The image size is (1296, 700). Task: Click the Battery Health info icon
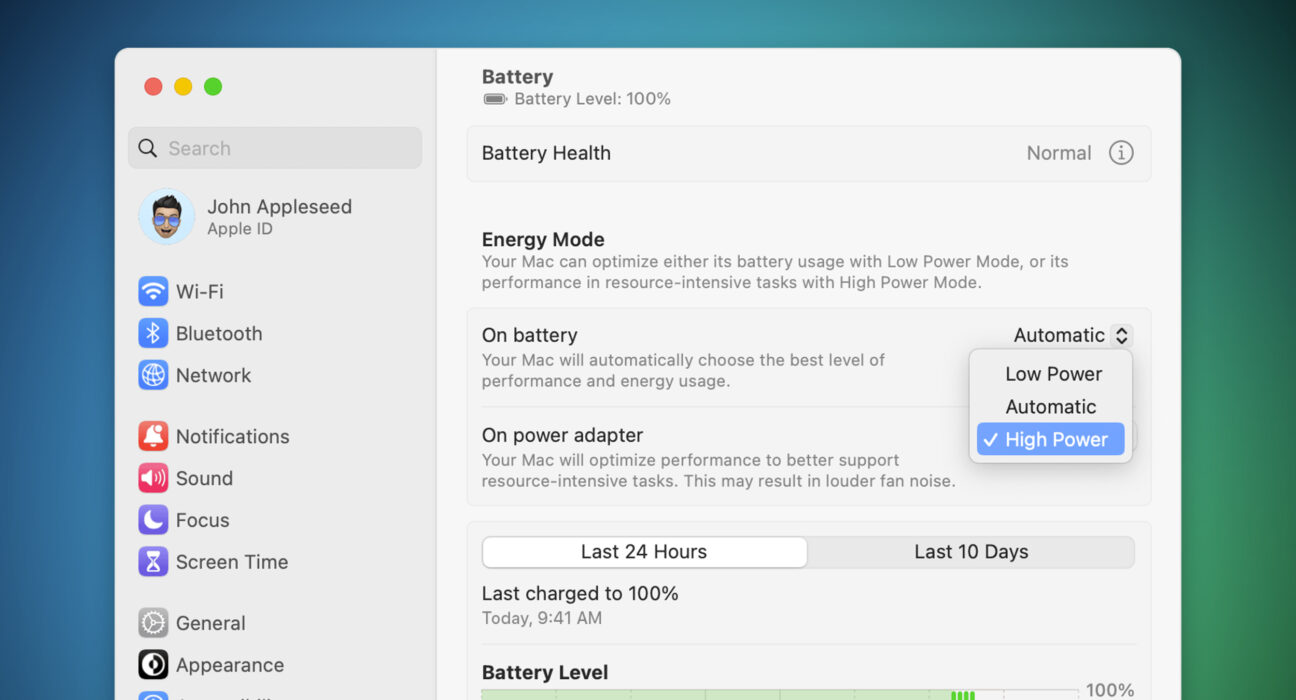(1121, 153)
